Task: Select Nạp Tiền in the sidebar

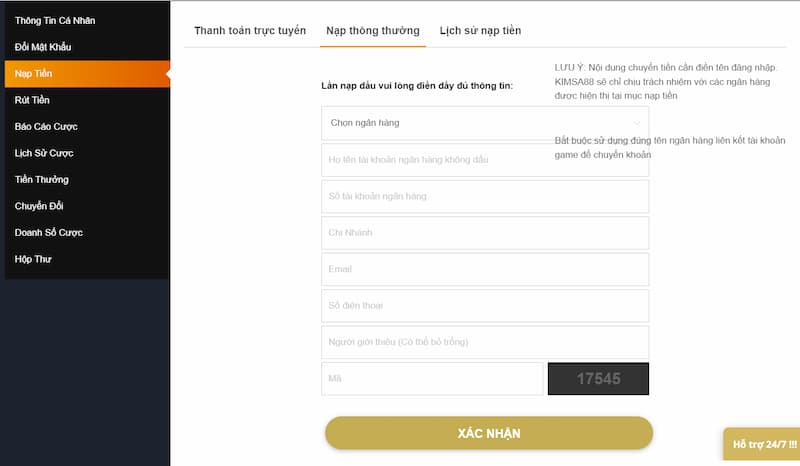Action: pyautogui.click(x=34, y=74)
